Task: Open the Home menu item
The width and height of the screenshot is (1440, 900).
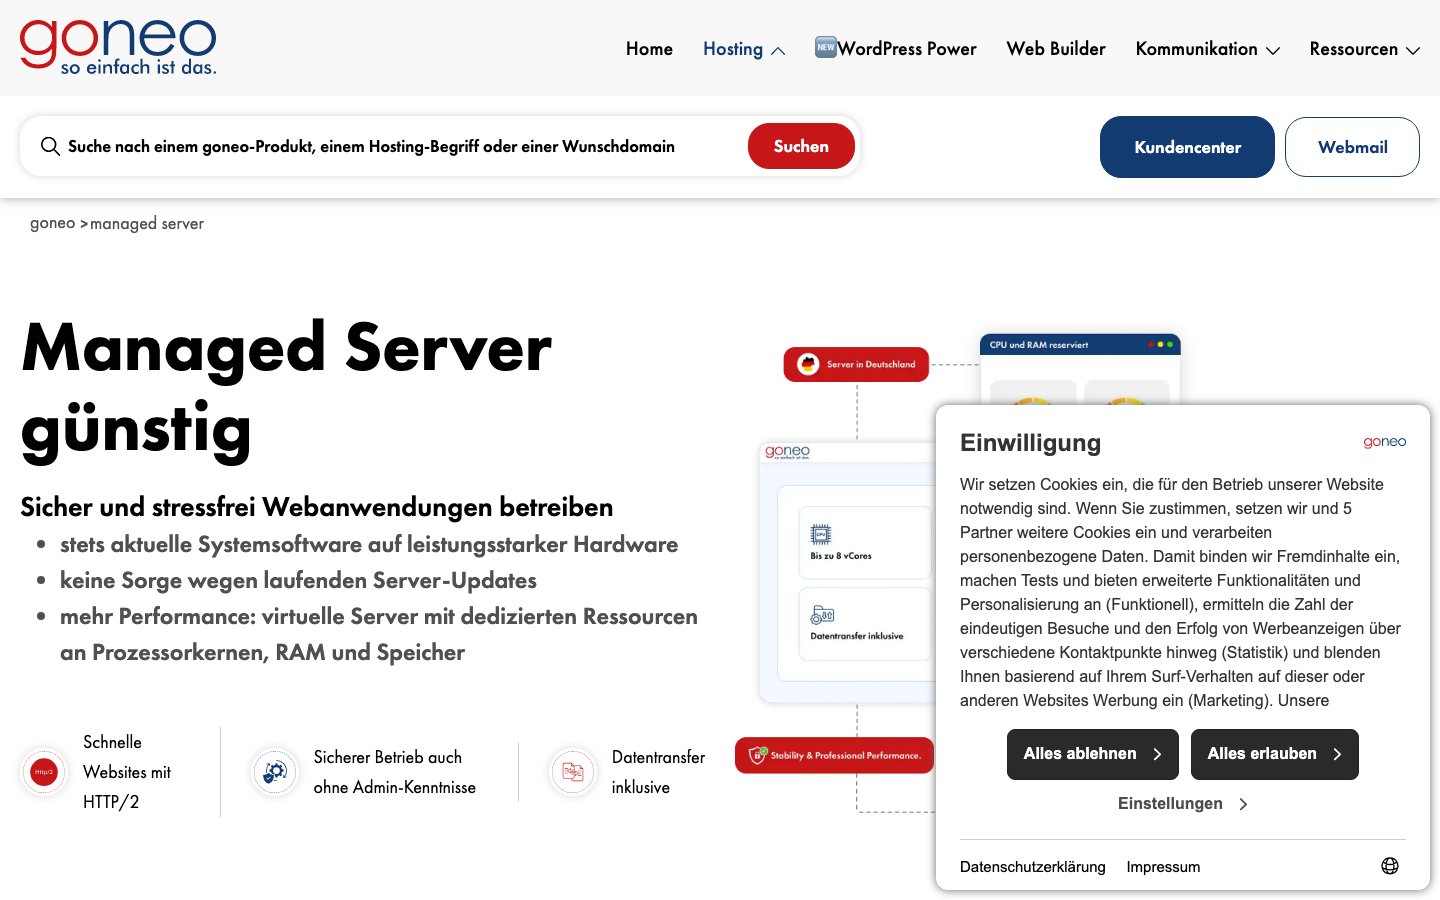Action: coord(649,49)
